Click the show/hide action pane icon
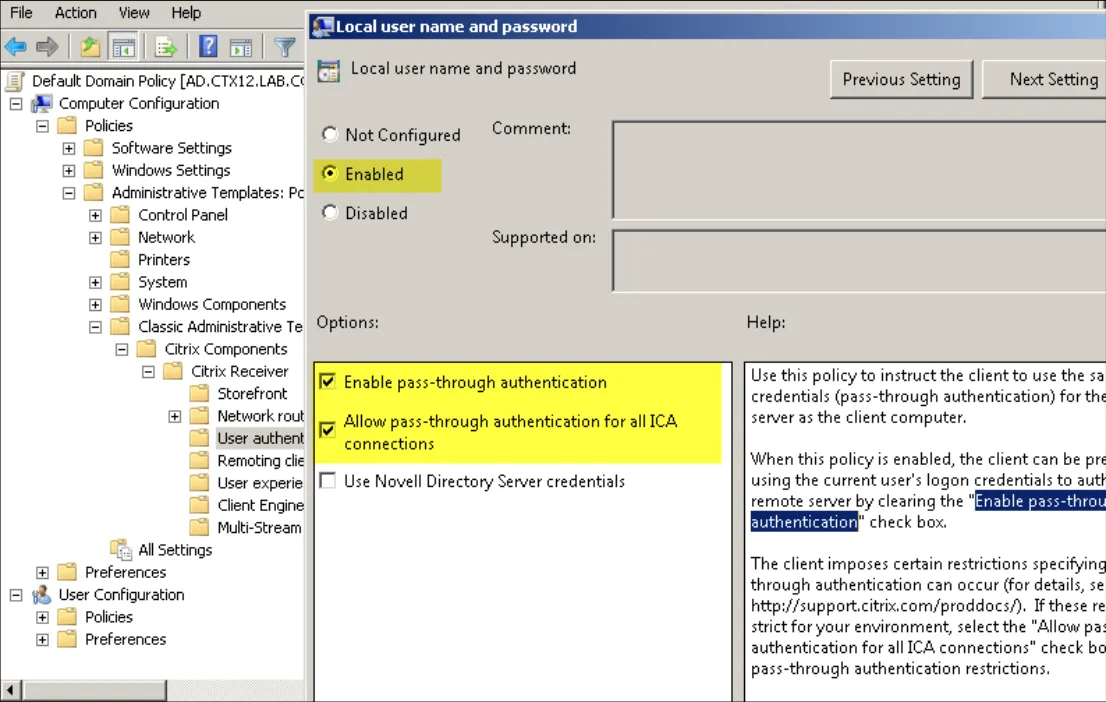 [241, 47]
